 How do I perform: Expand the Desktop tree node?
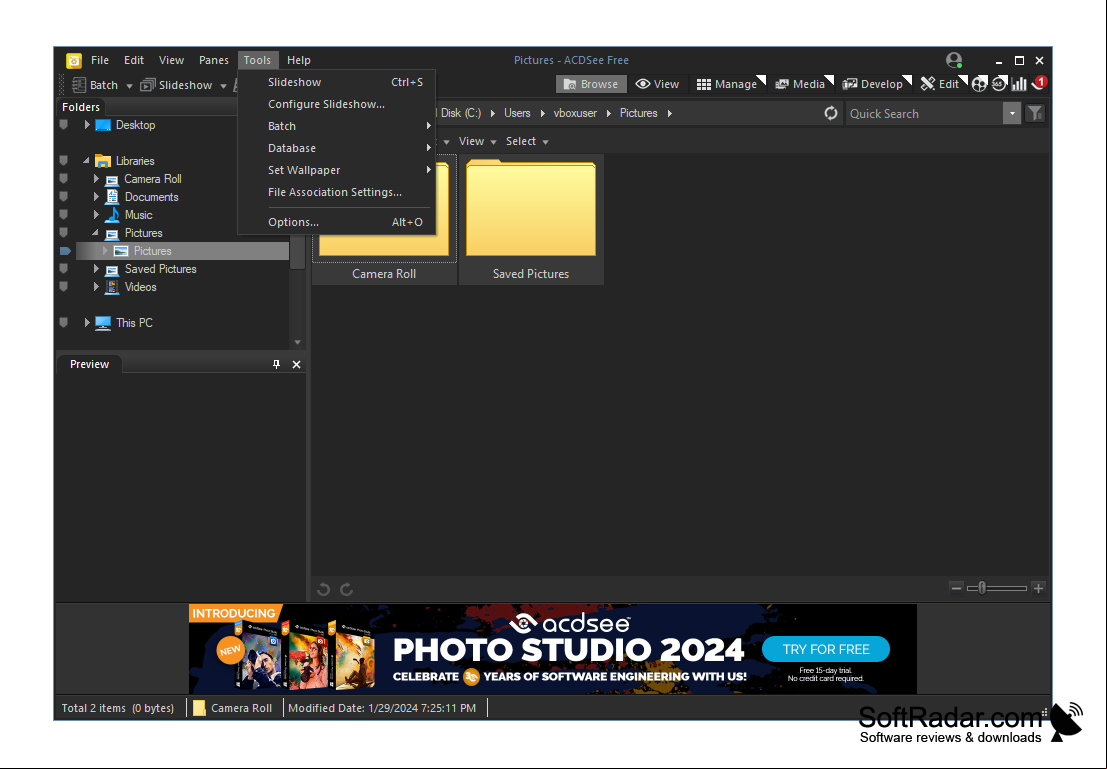click(x=87, y=125)
